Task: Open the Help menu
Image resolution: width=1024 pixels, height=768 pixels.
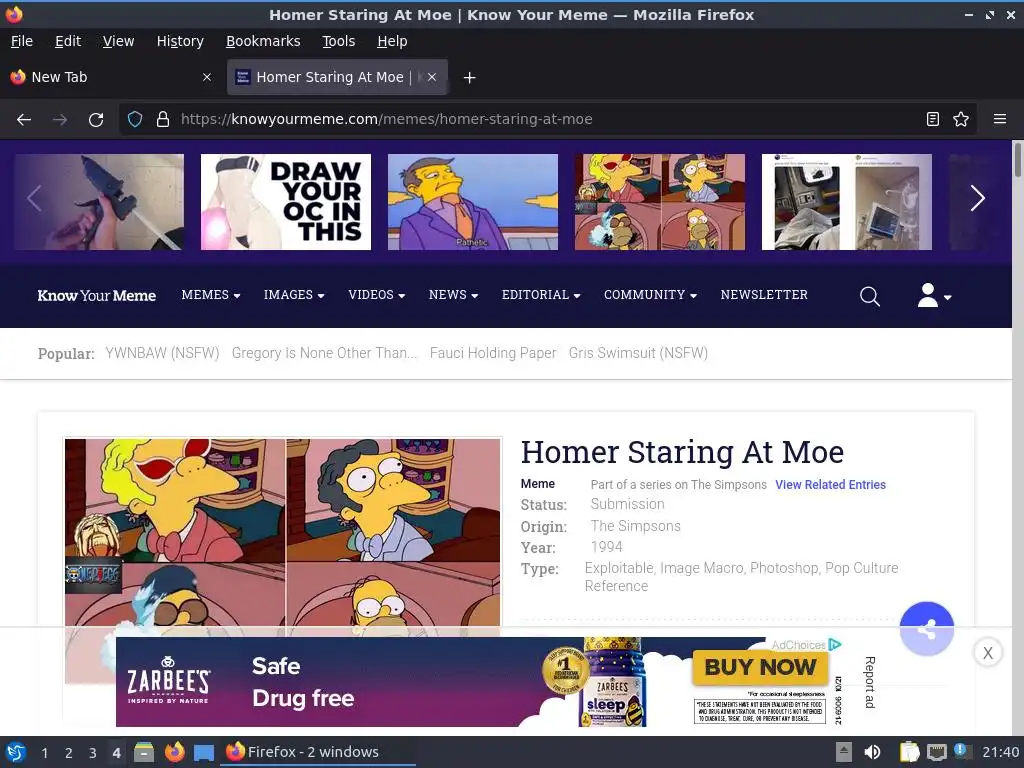Action: (x=392, y=41)
